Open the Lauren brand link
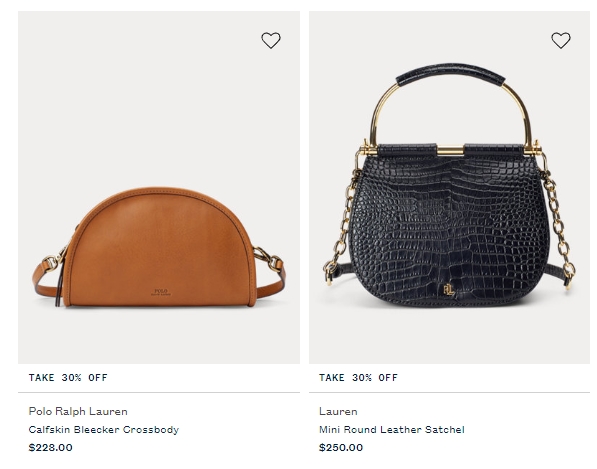Viewport: 597px width, 469px height. [x=338, y=412]
